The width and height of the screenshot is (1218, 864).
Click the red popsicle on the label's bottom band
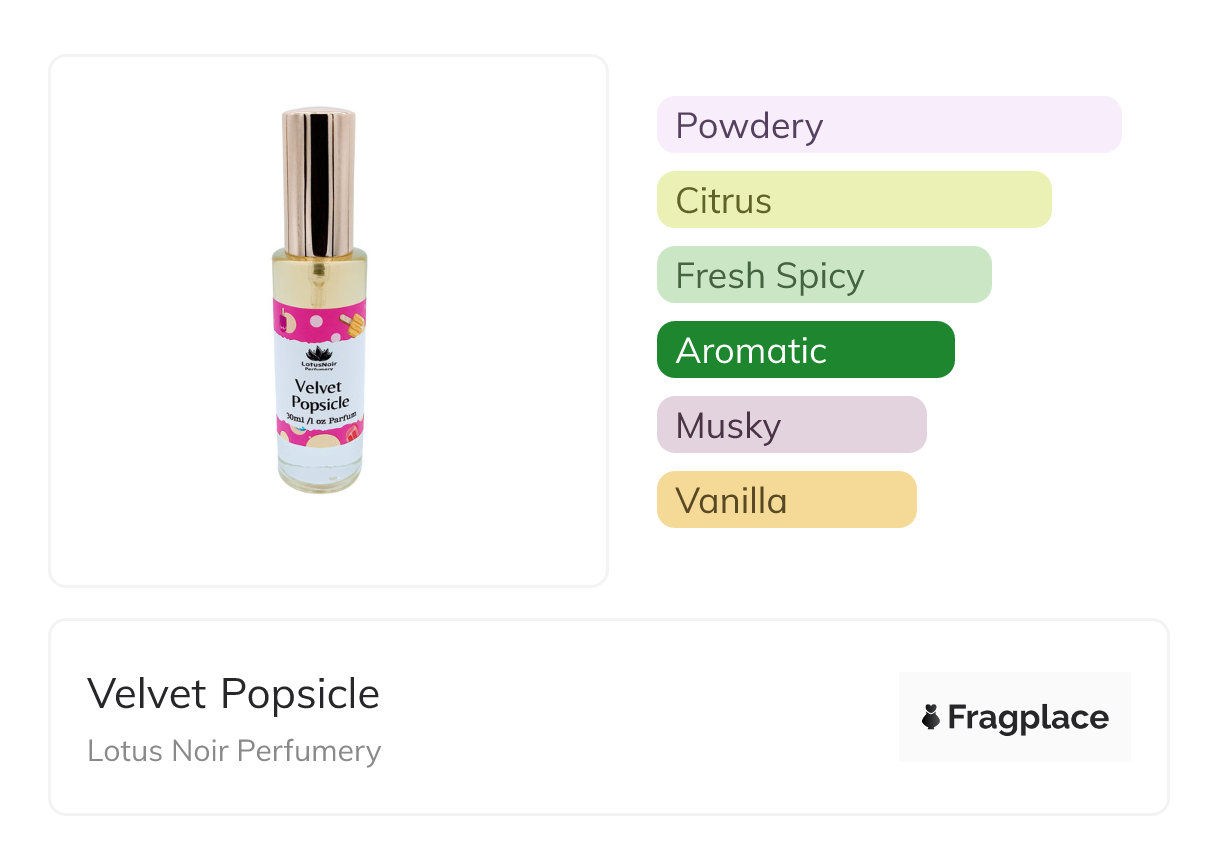pos(351,433)
